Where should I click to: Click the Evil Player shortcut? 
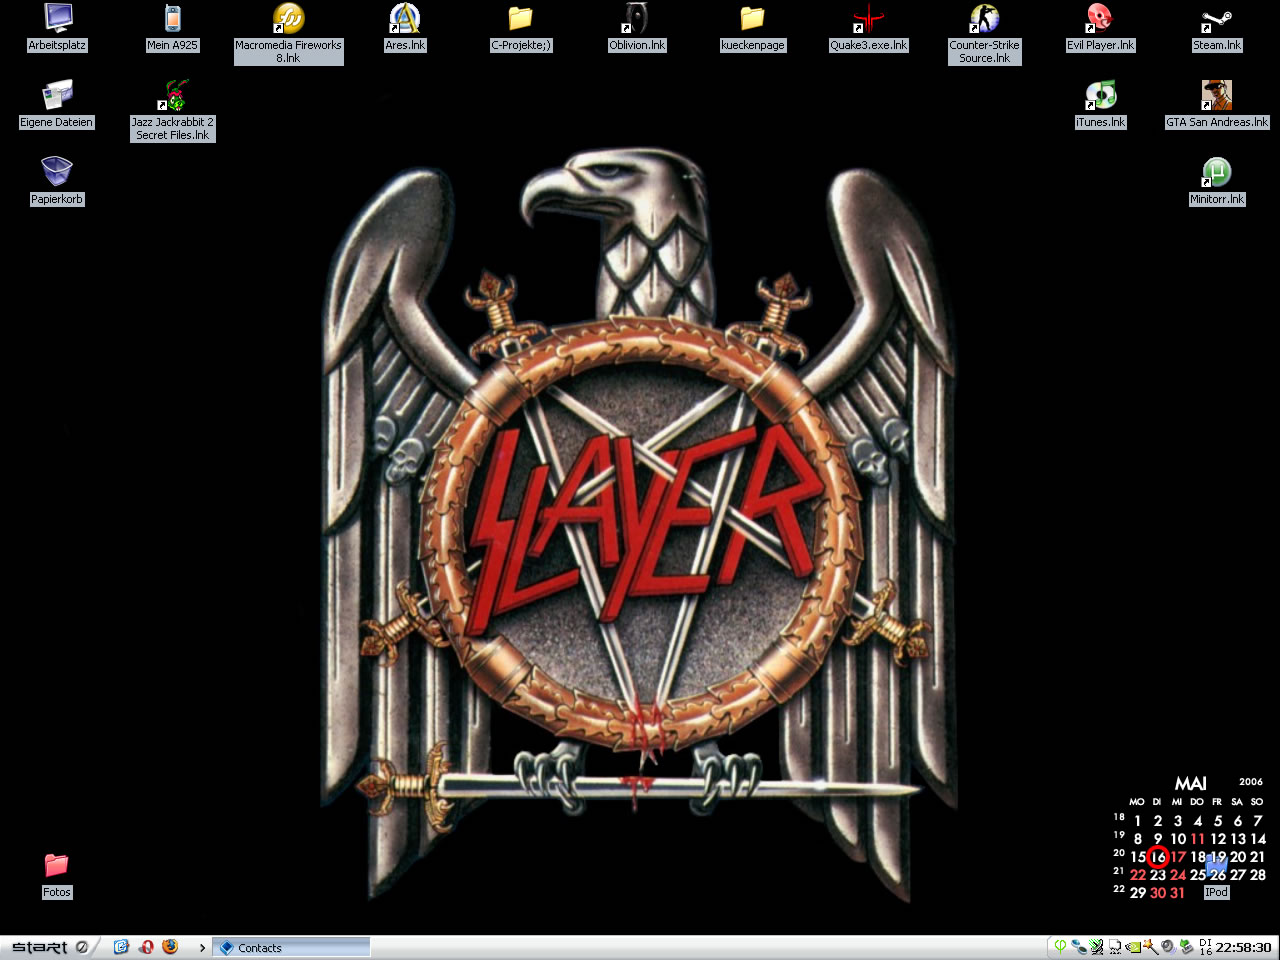click(x=1100, y=19)
